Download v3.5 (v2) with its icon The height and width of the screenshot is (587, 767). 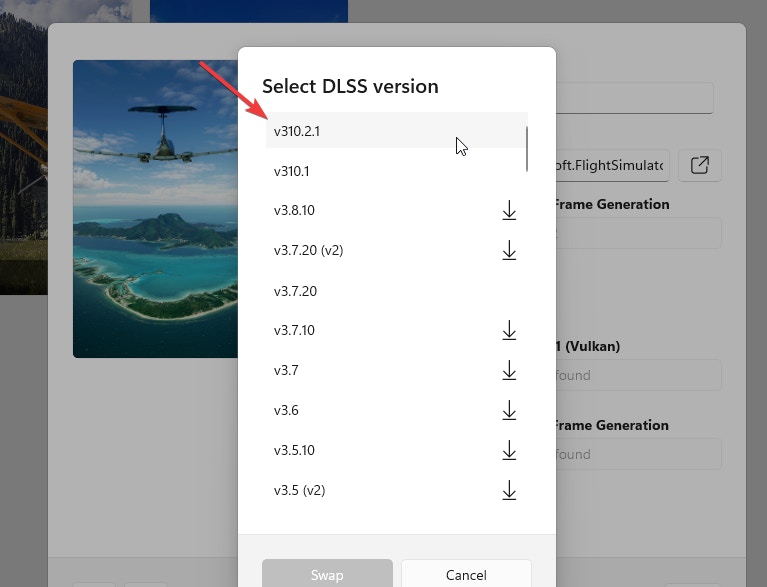[509, 490]
